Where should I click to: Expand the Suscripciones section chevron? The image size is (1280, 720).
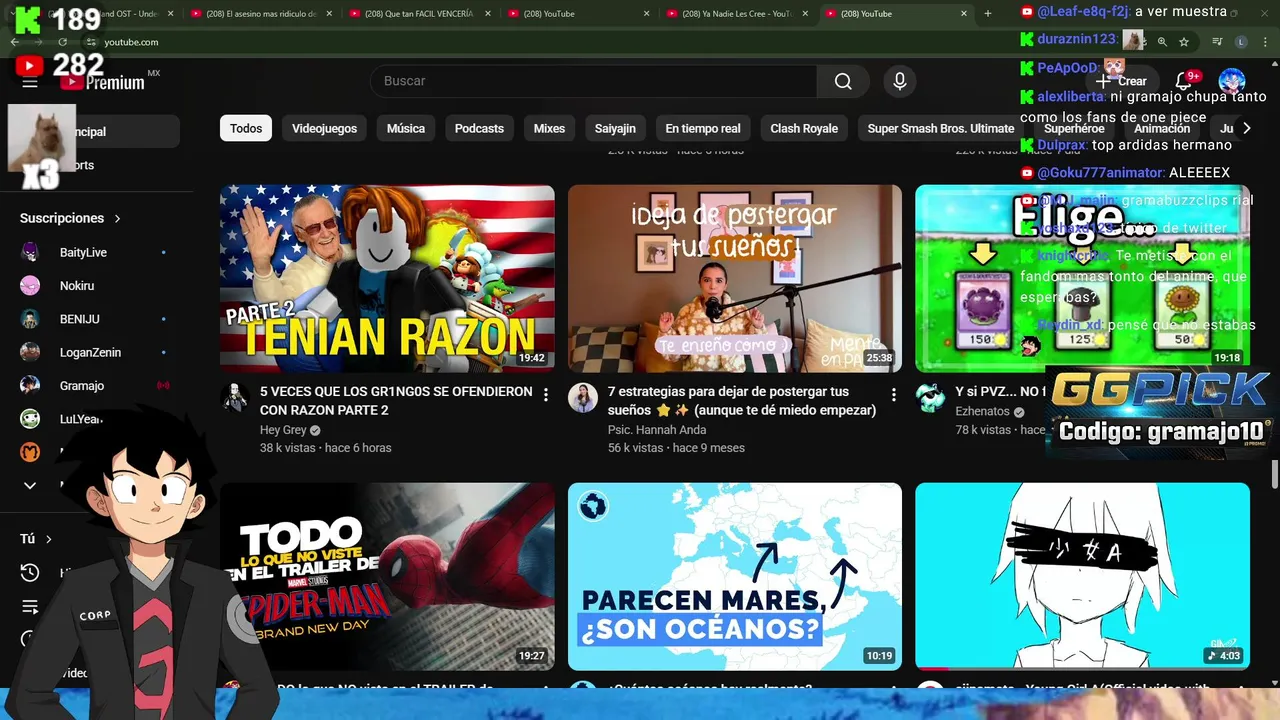coord(117,218)
